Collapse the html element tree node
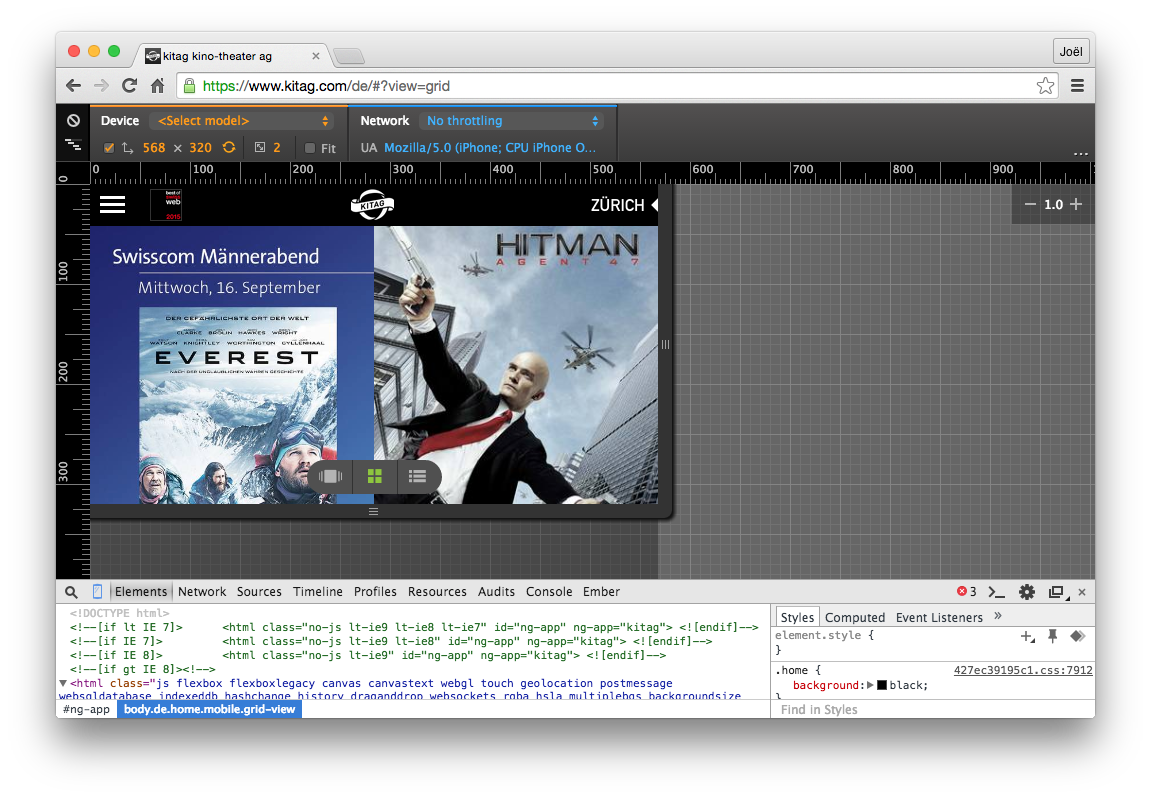 (63, 683)
